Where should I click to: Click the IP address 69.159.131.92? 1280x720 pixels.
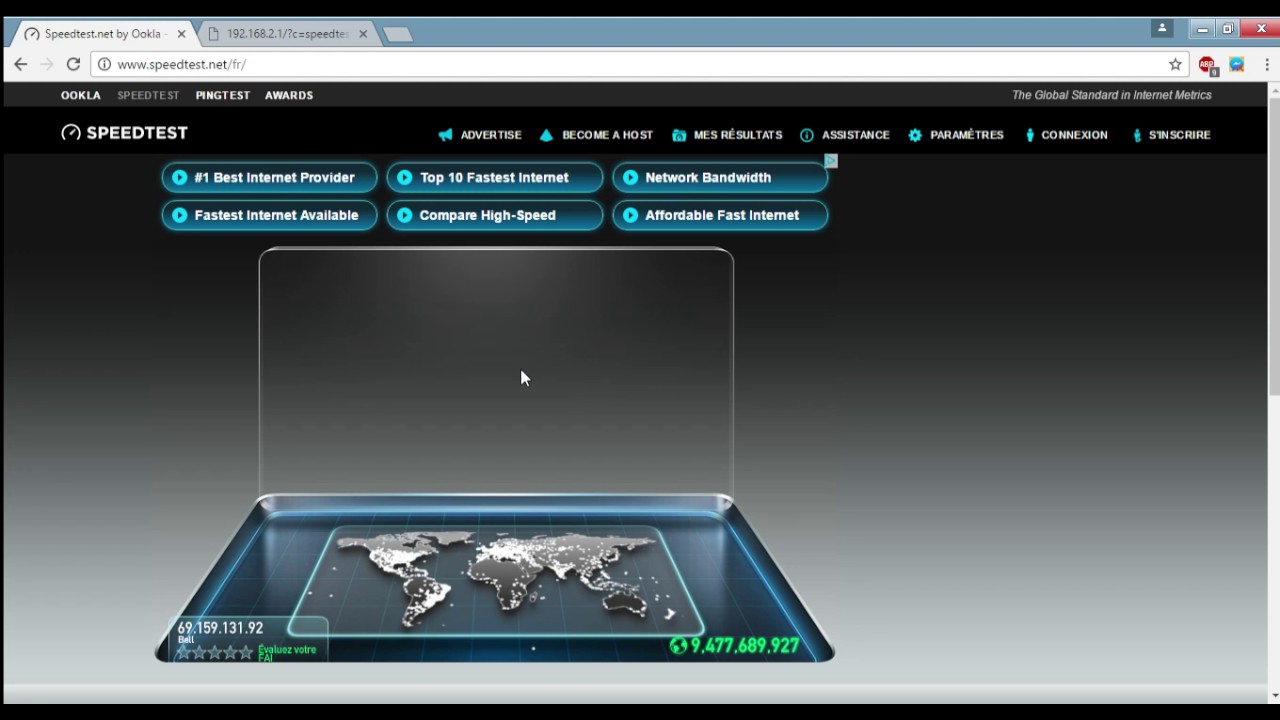221,628
